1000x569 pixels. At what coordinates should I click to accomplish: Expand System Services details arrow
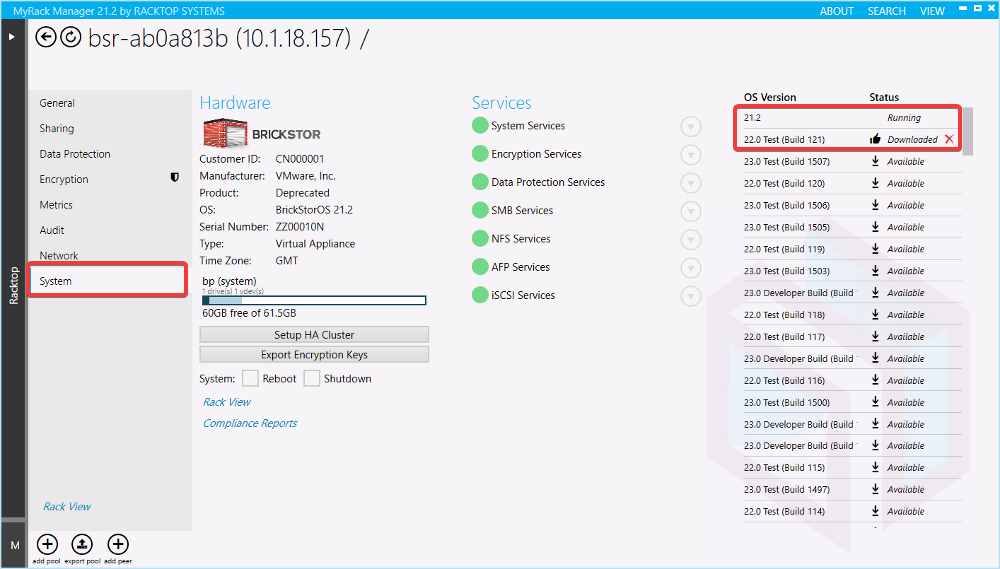coord(691,127)
